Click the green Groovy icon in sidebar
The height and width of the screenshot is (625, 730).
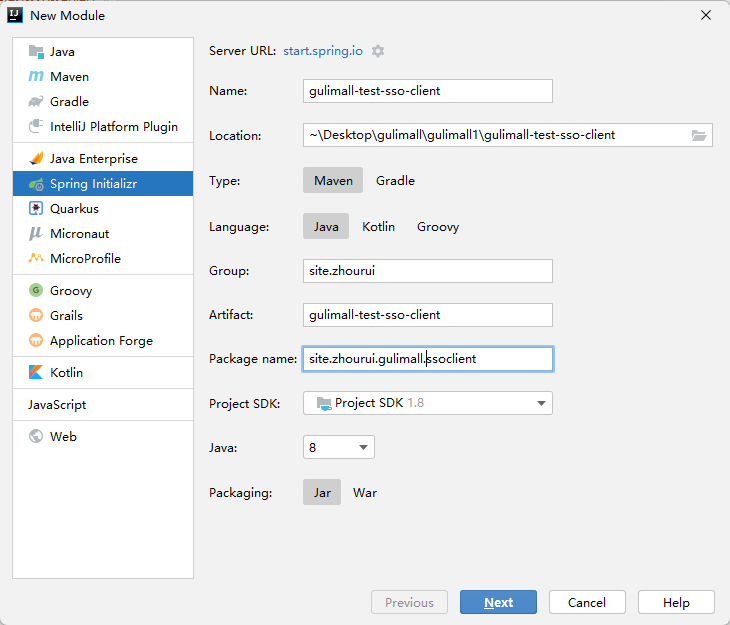[x=36, y=290]
